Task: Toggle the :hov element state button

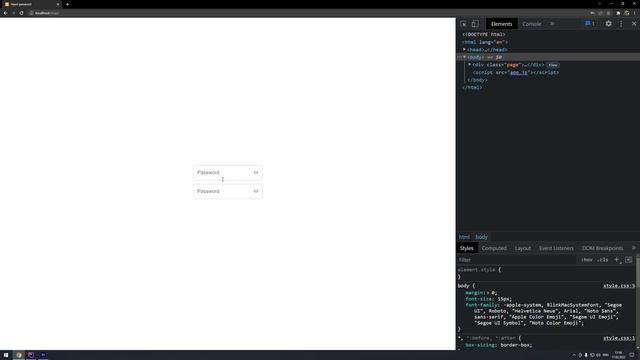Action: pos(587,260)
